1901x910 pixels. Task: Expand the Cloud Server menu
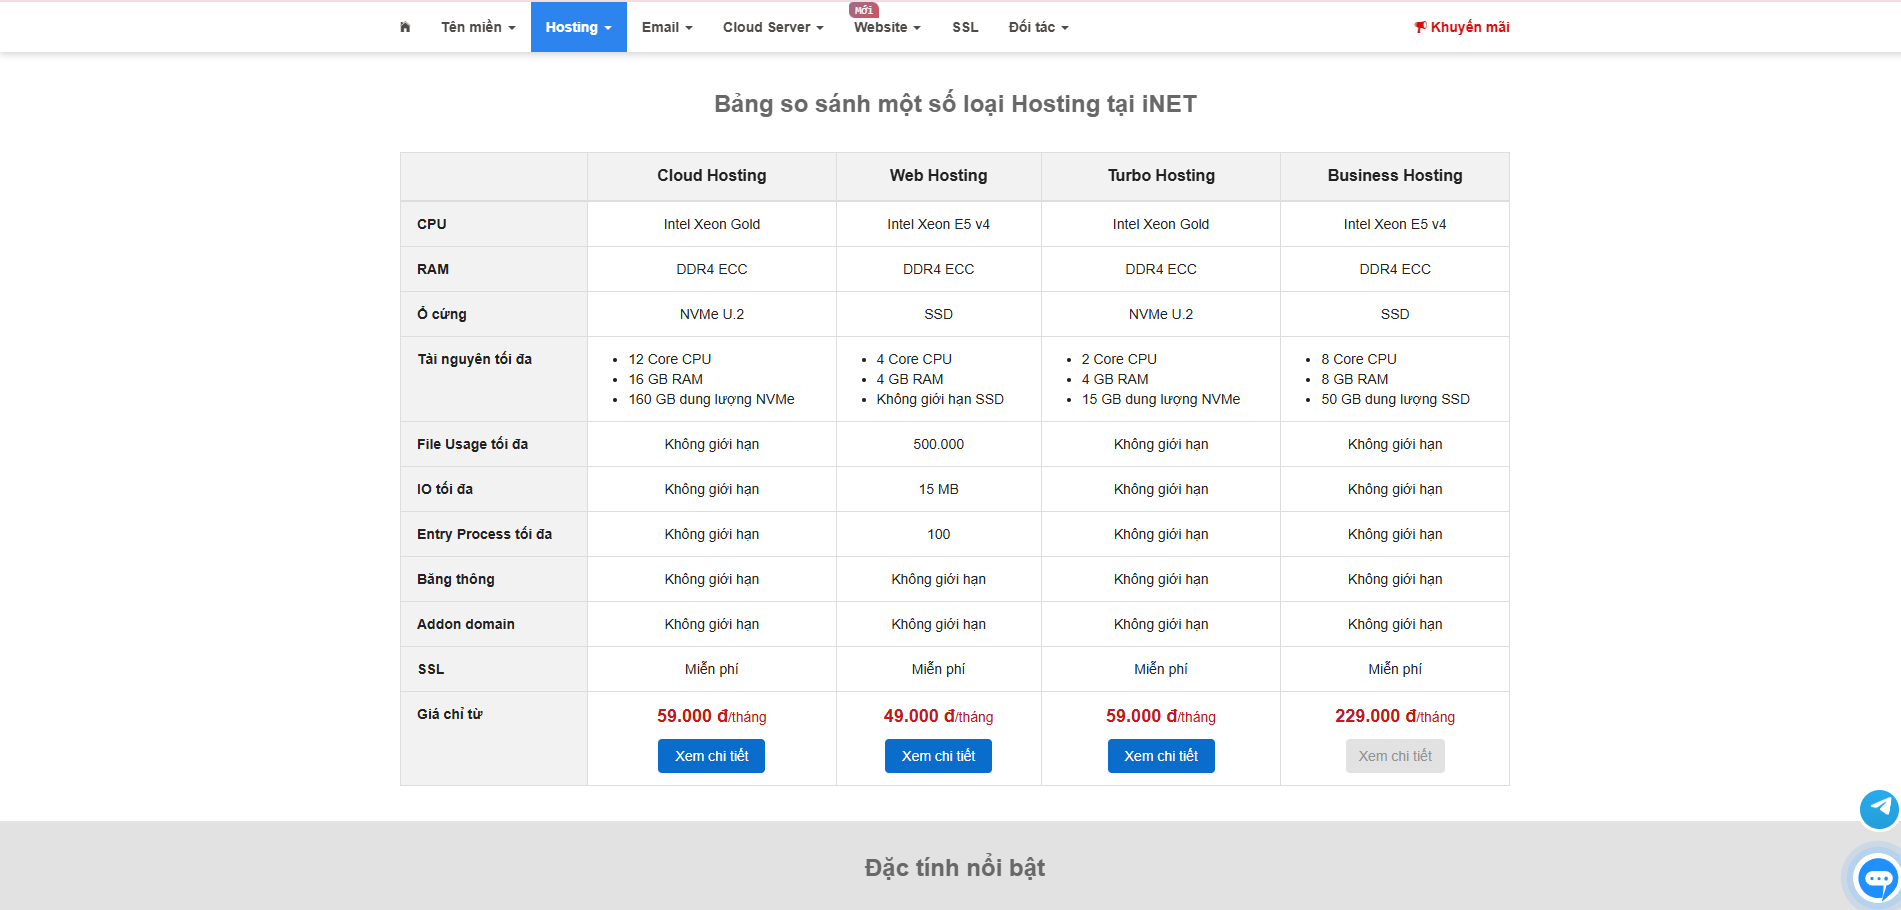(773, 27)
